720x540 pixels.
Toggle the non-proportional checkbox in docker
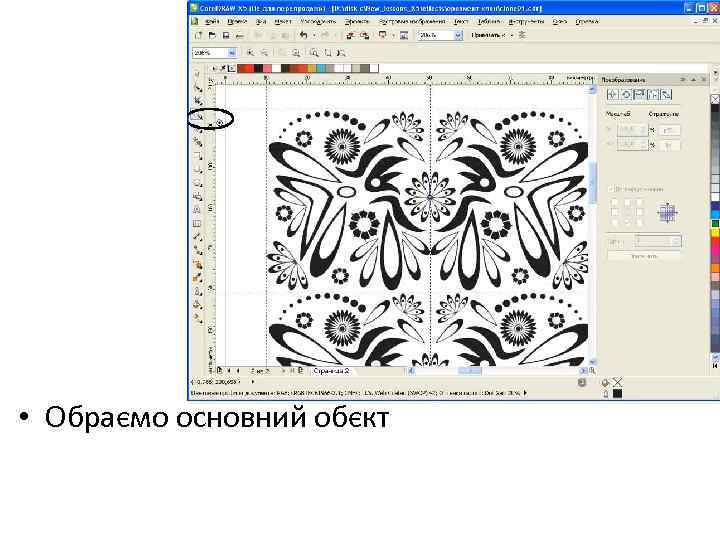(x=611, y=189)
